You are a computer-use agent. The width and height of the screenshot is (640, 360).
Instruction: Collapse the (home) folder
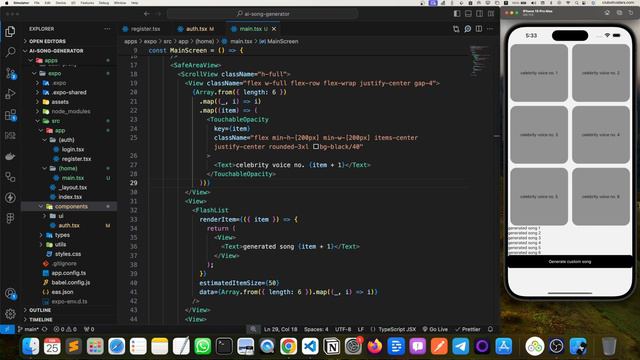[x=69, y=168]
